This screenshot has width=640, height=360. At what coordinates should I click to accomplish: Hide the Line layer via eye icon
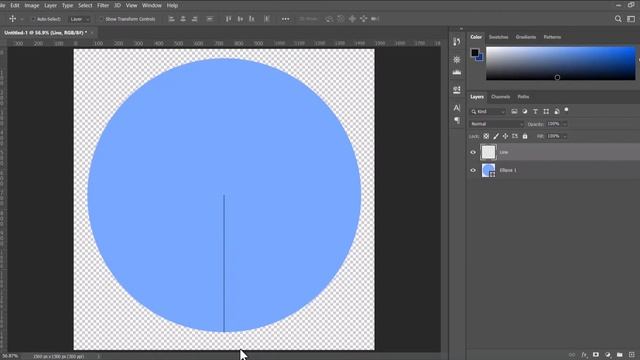473,152
